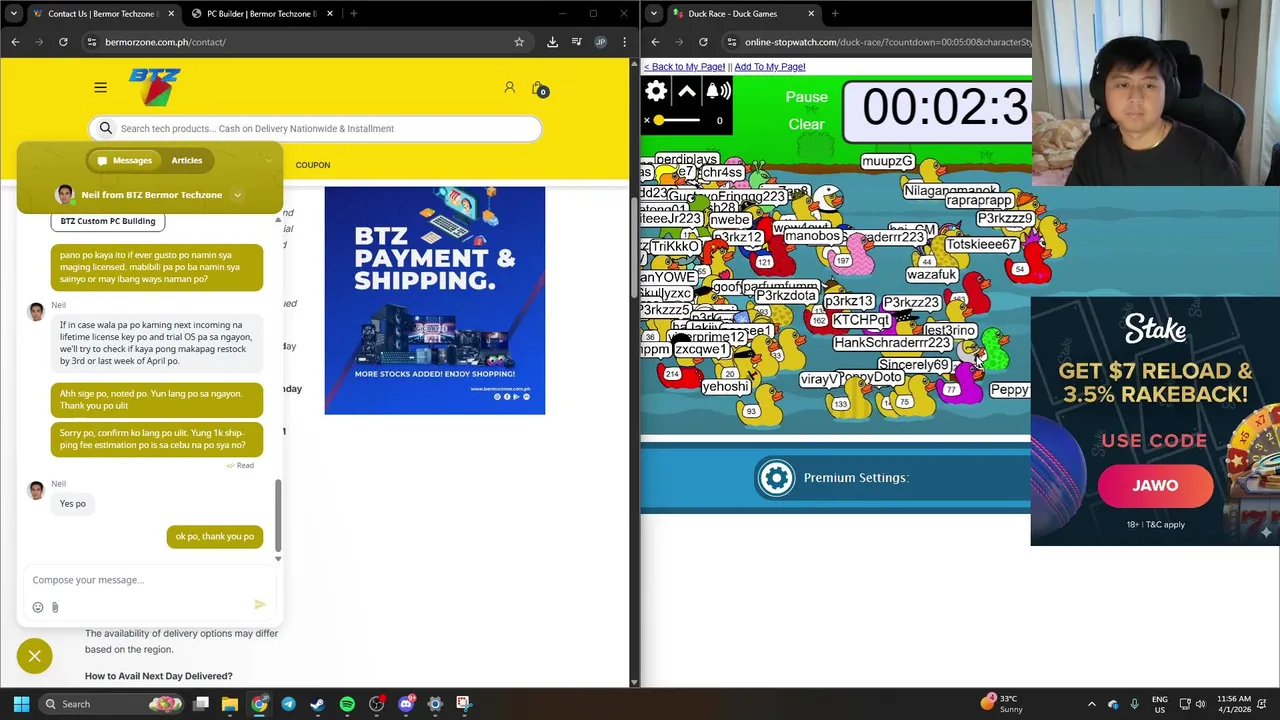Screen dimensions: 1280x720
Task: Open Telegram from the taskbar
Action: [x=288, y=704]
